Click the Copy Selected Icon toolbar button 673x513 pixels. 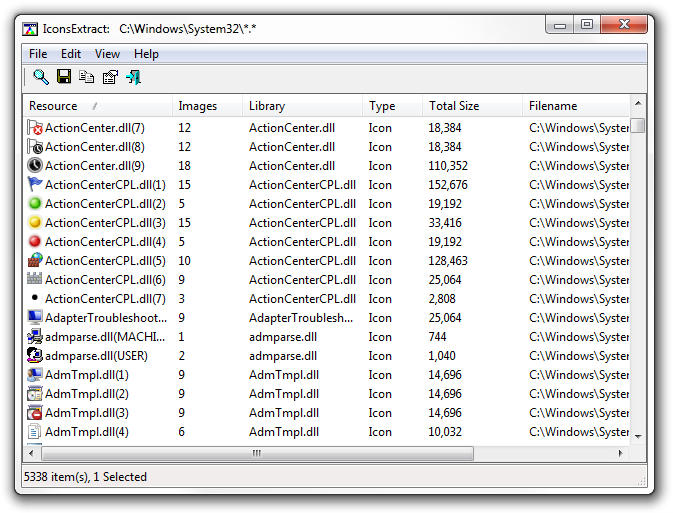(87, 77)
